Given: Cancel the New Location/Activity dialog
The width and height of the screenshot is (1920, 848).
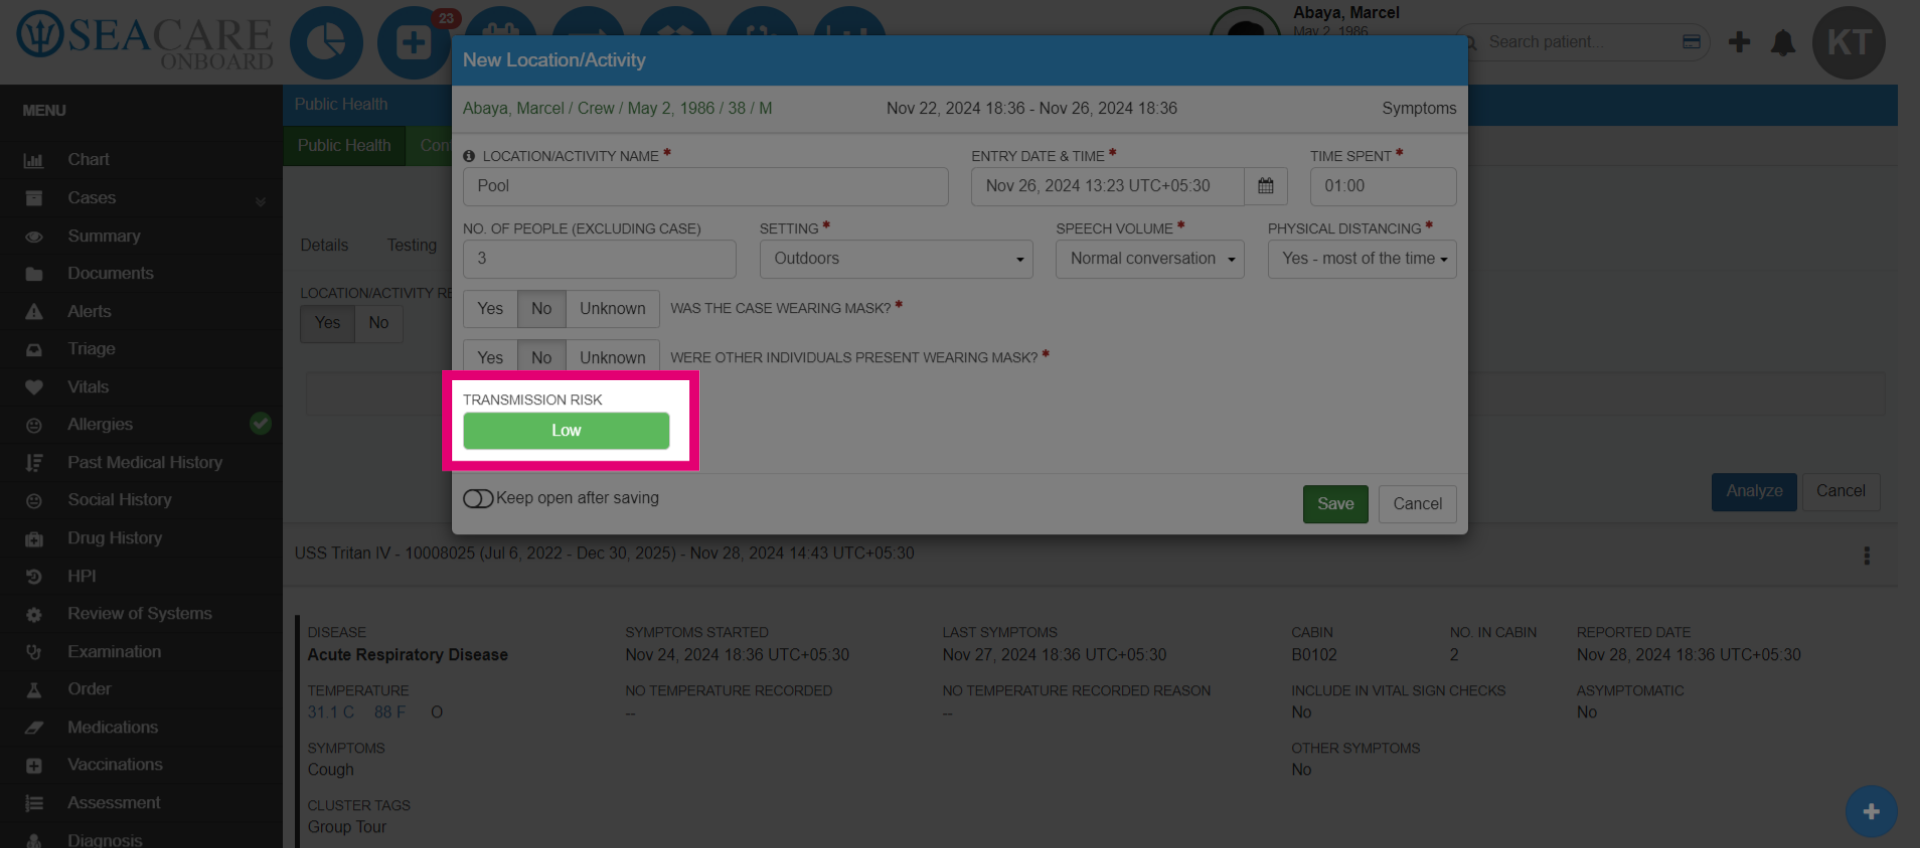Looking at the screenshot, I should pos(1417,504).
